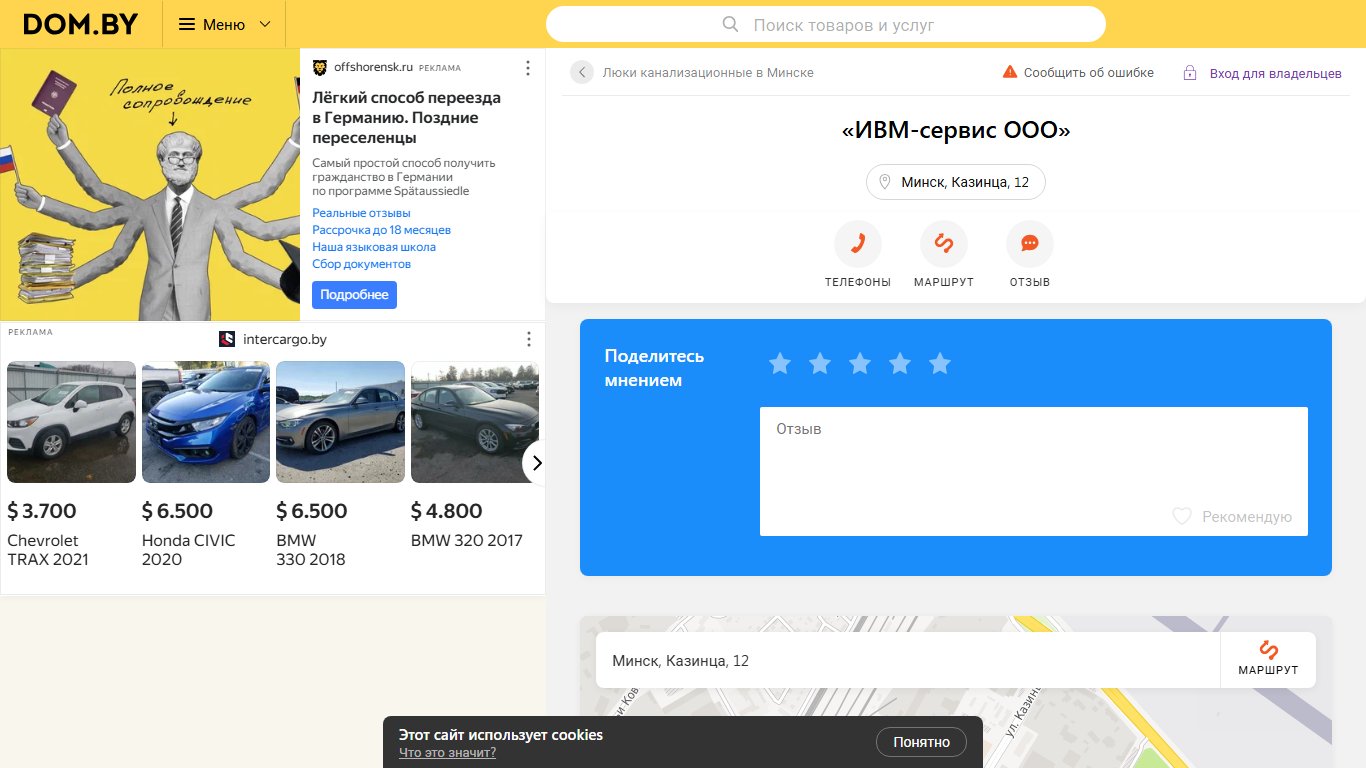Rate five stars
The image size is (1366, 768).
[x=940, y=364]
